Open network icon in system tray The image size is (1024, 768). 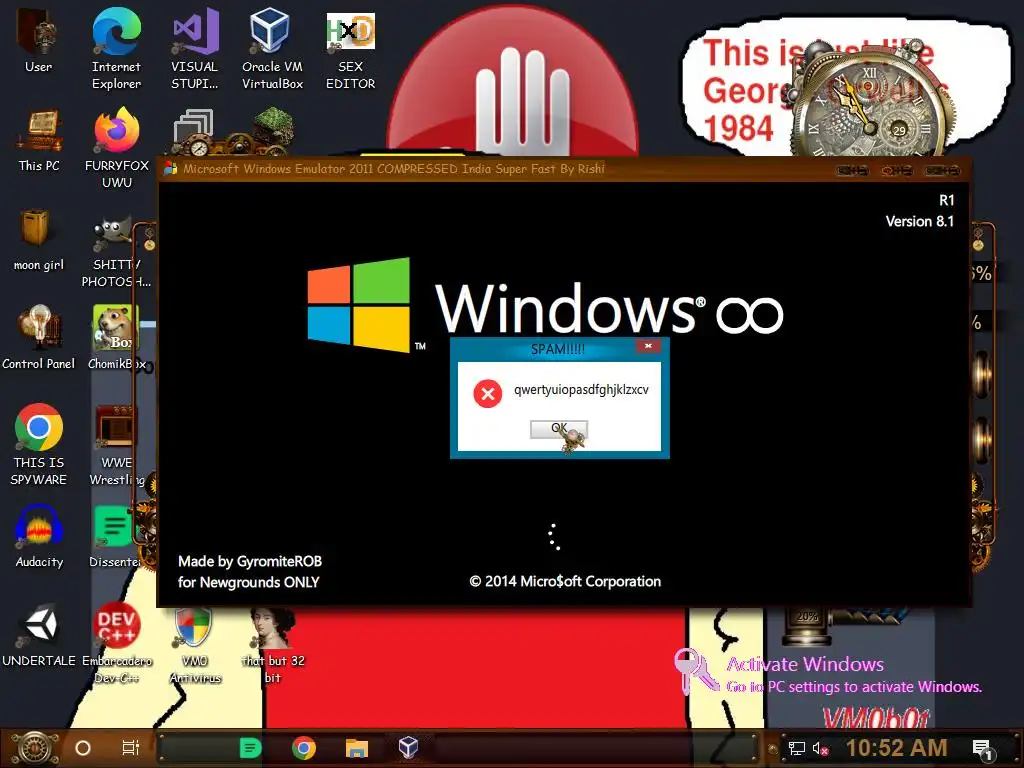point(796,748)
